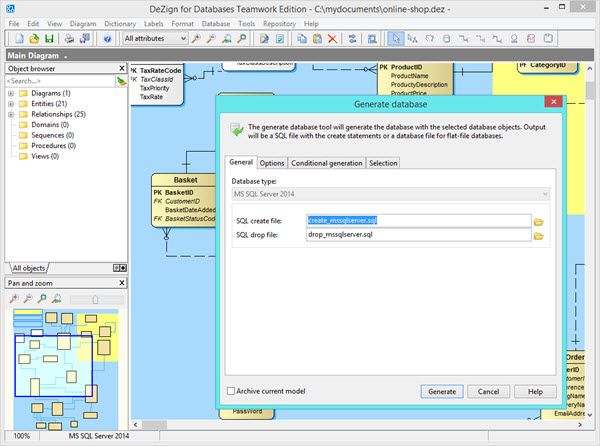This screenshot has height=446, width=600.
Task: Open the Dictionary menu
Action: click(120, 24)
